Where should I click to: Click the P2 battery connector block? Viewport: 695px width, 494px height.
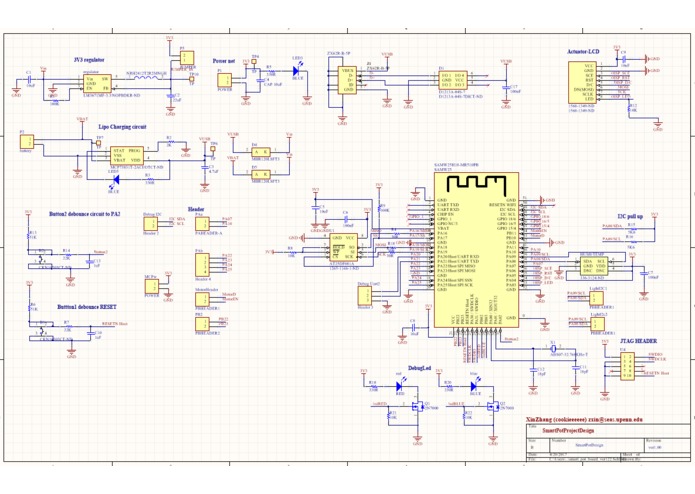click(27, 142)
